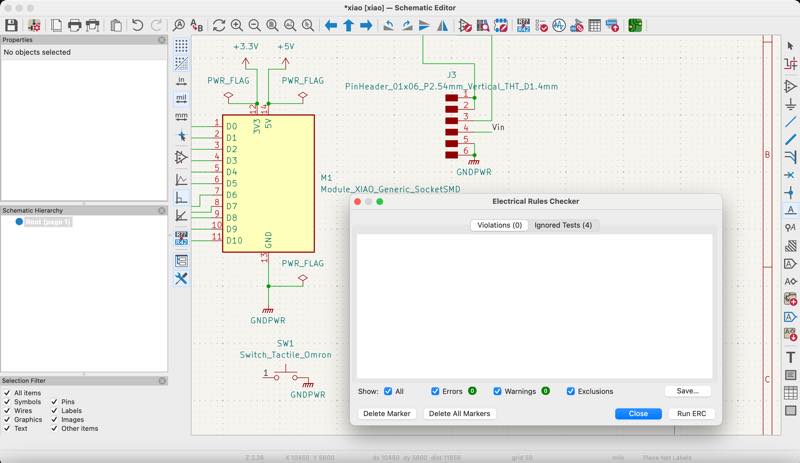Viewport: 800px width, 463px height.
Task: Rotate selection clockwise
Action: tap(407, 25)
